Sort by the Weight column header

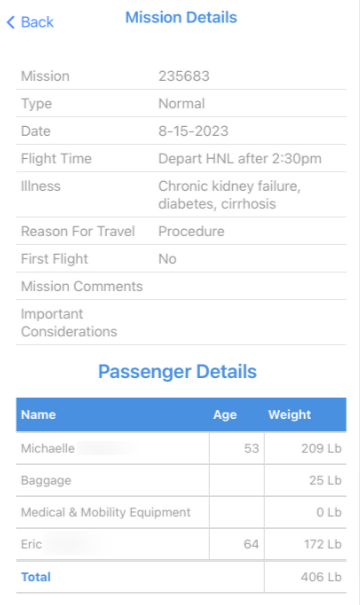[x=289, y=415]
